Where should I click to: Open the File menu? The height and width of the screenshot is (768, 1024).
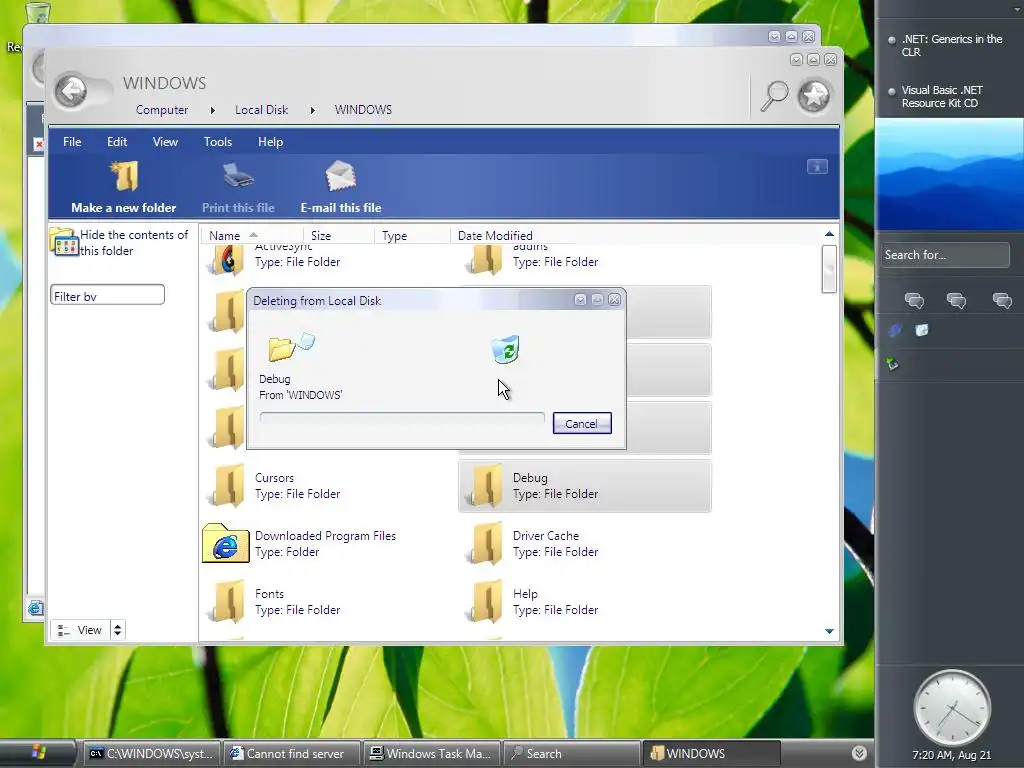tap(72, 142)
